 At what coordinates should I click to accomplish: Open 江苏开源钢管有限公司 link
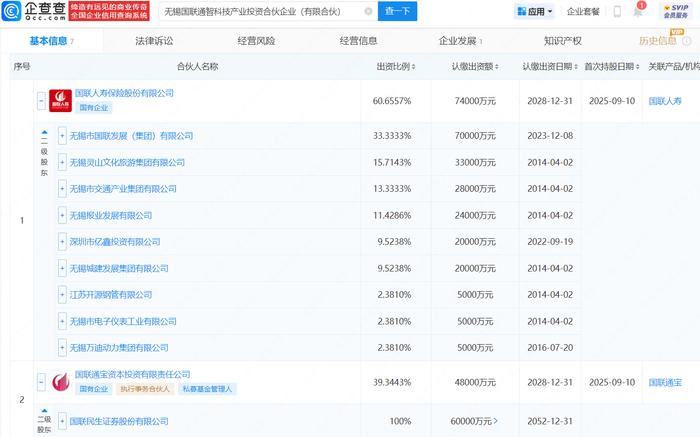pos(111,295)
